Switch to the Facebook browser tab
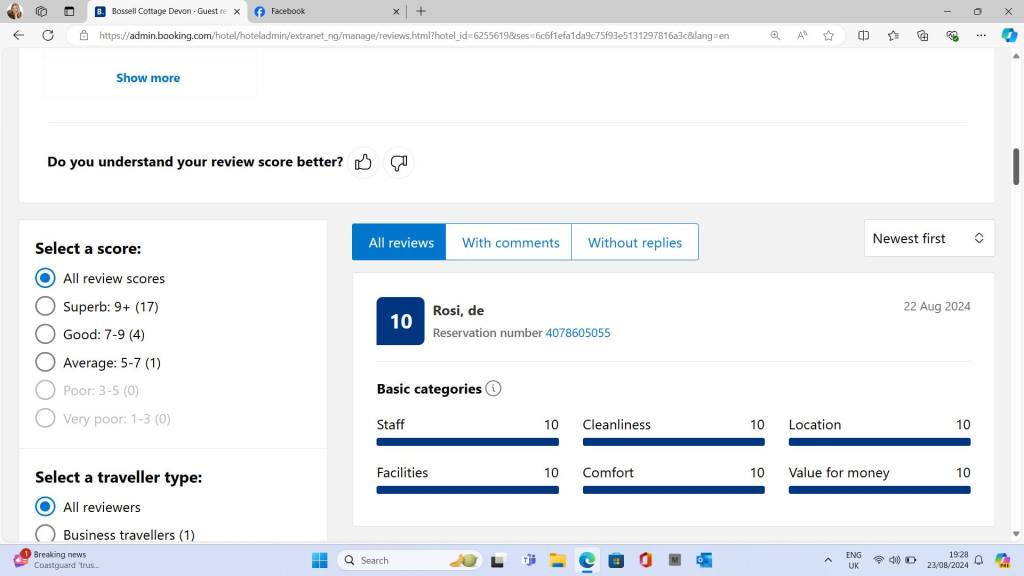Screen dimensions: 1024x576 coord(320,11)
